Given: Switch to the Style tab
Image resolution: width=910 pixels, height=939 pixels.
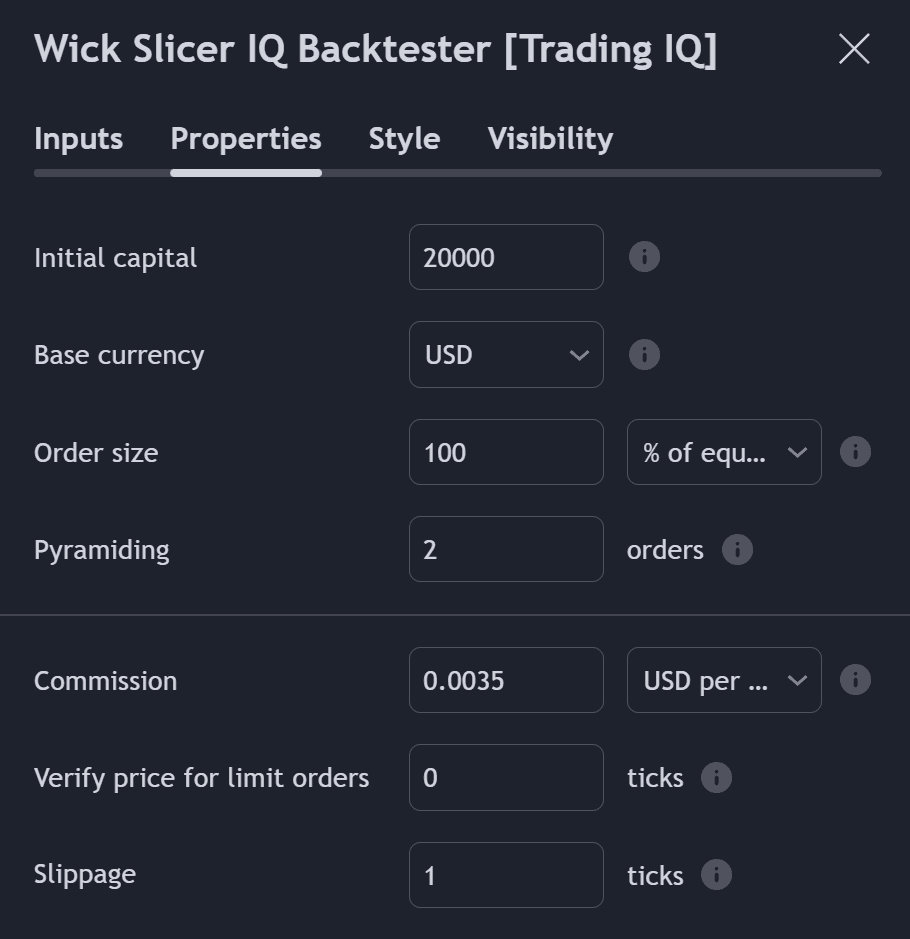Looking at the screenshot, I should click(404, 139).
